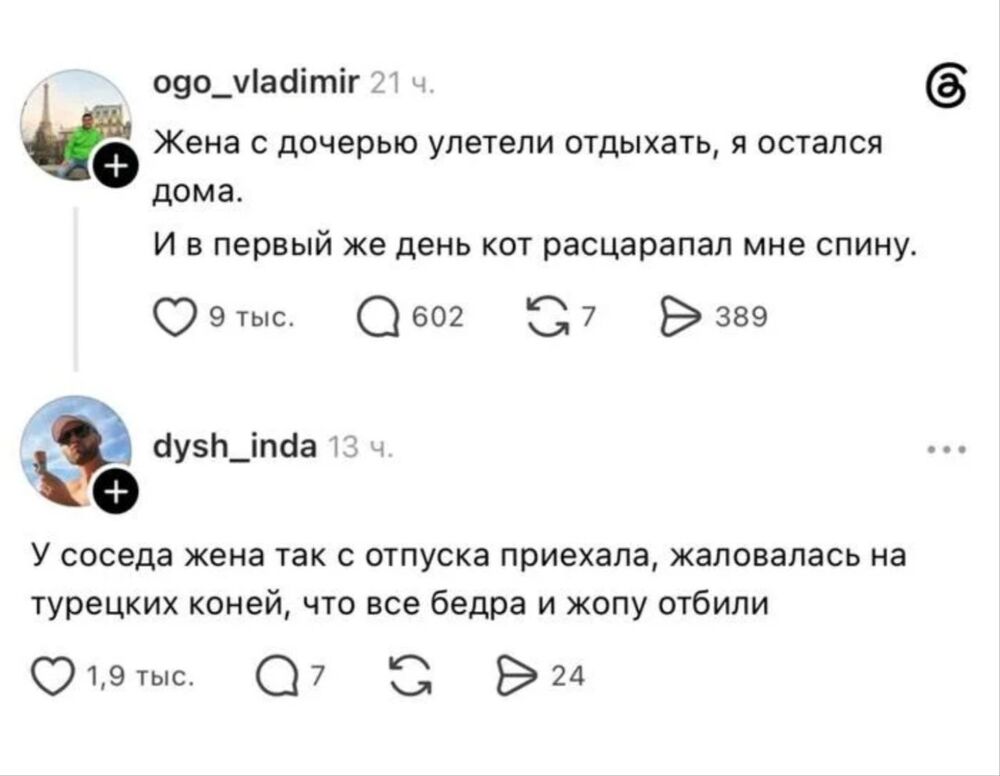Repost the dysh_inda reply
Image resolution: width=1000 pixels, height=776 pixels.
point(410,676)
